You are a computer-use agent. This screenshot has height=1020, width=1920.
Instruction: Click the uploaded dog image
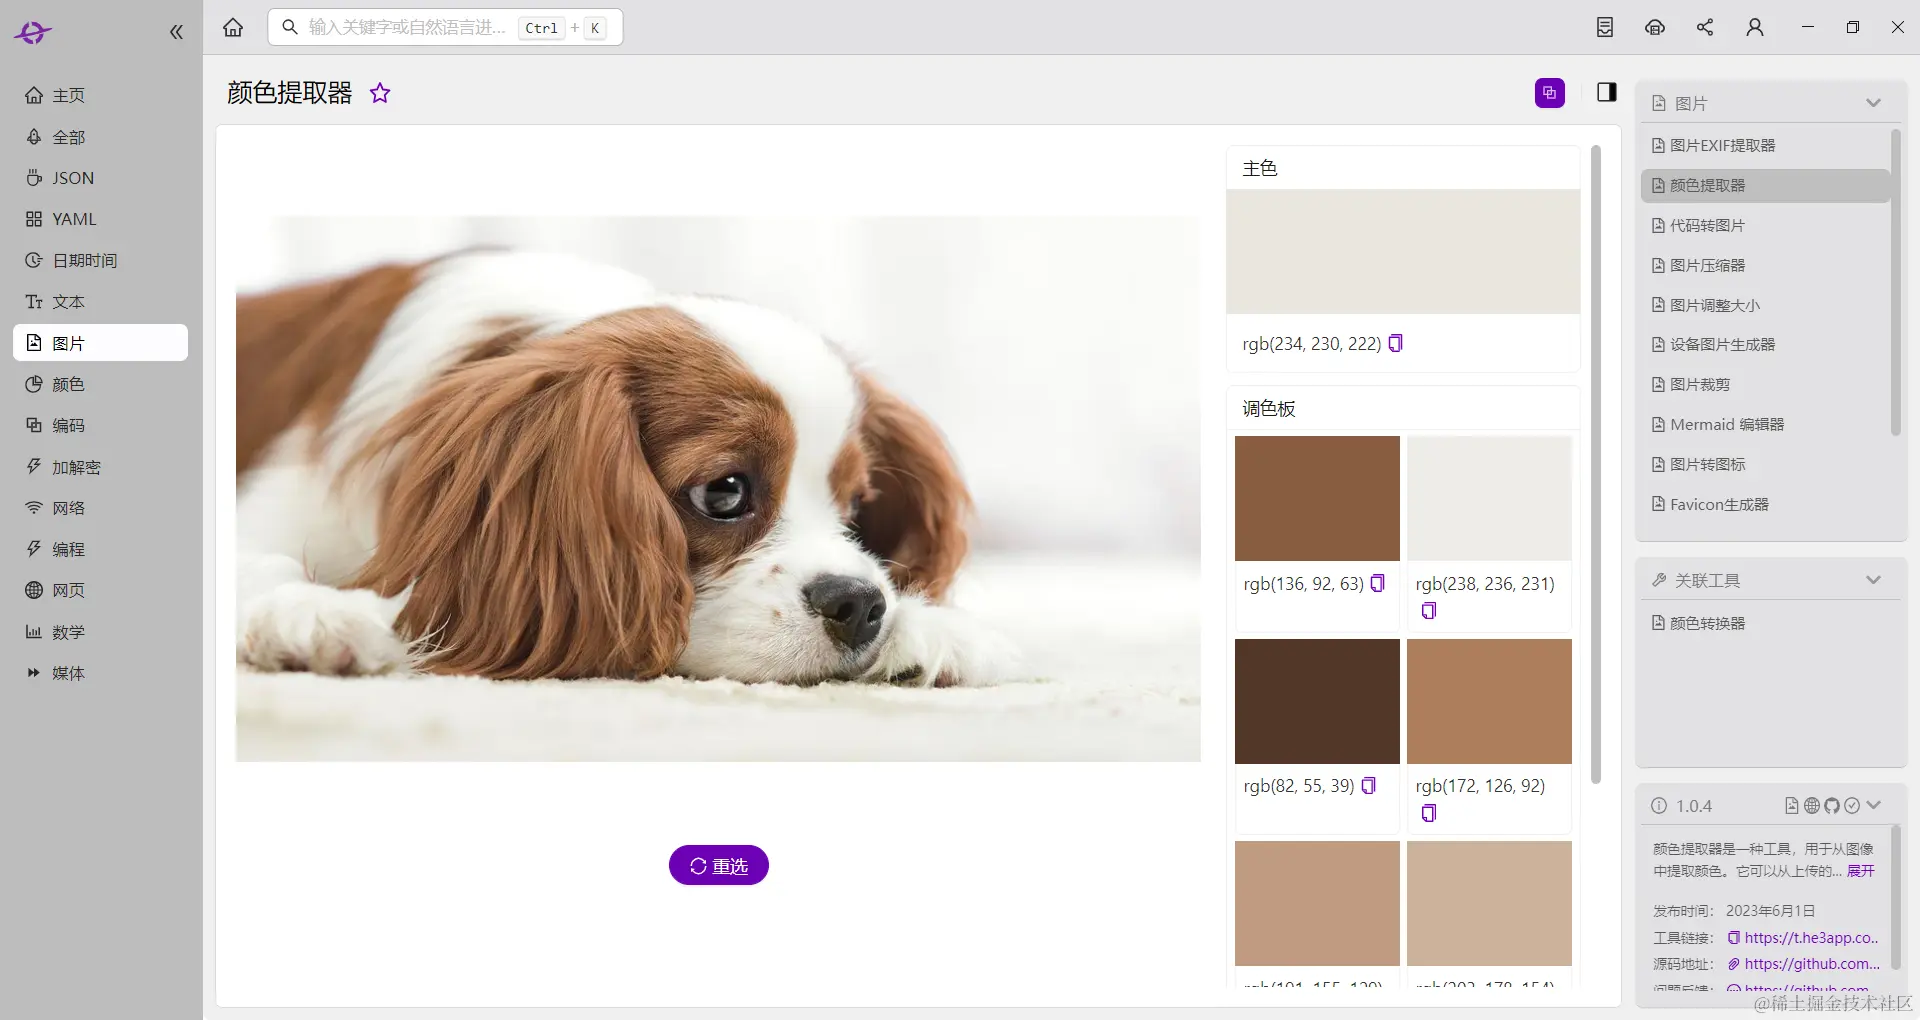click(718, 489)
